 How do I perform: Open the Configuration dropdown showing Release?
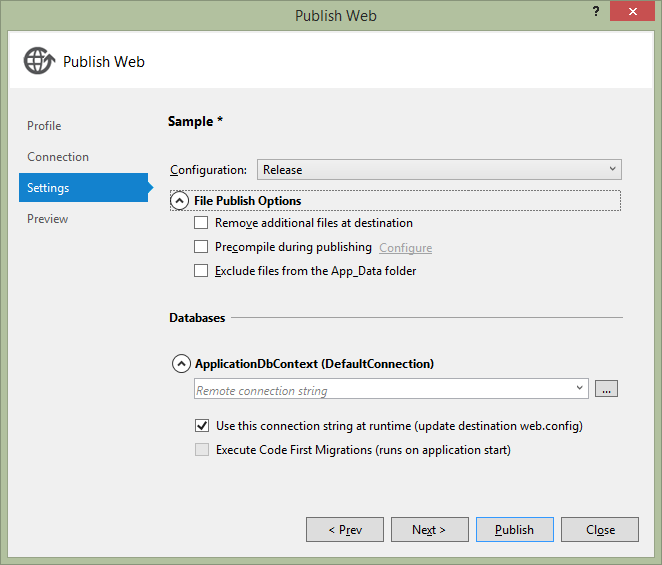pyautogui.click(x=439, y=170)
